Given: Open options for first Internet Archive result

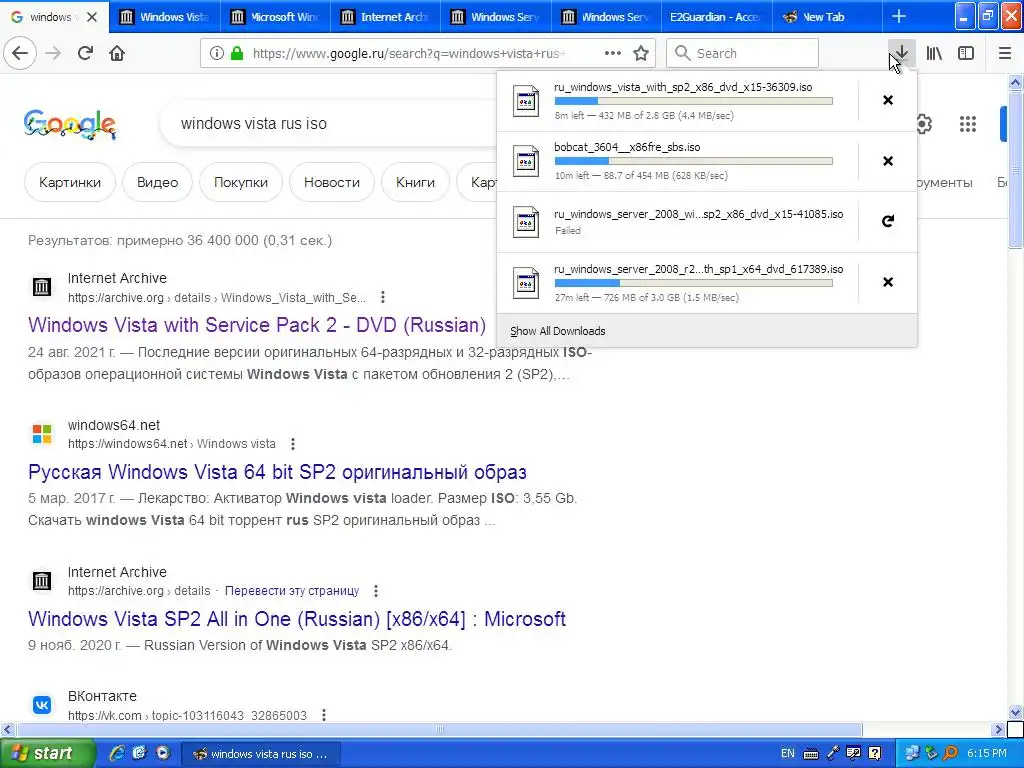Looking at the screenshot, I should tap(383, 298).
